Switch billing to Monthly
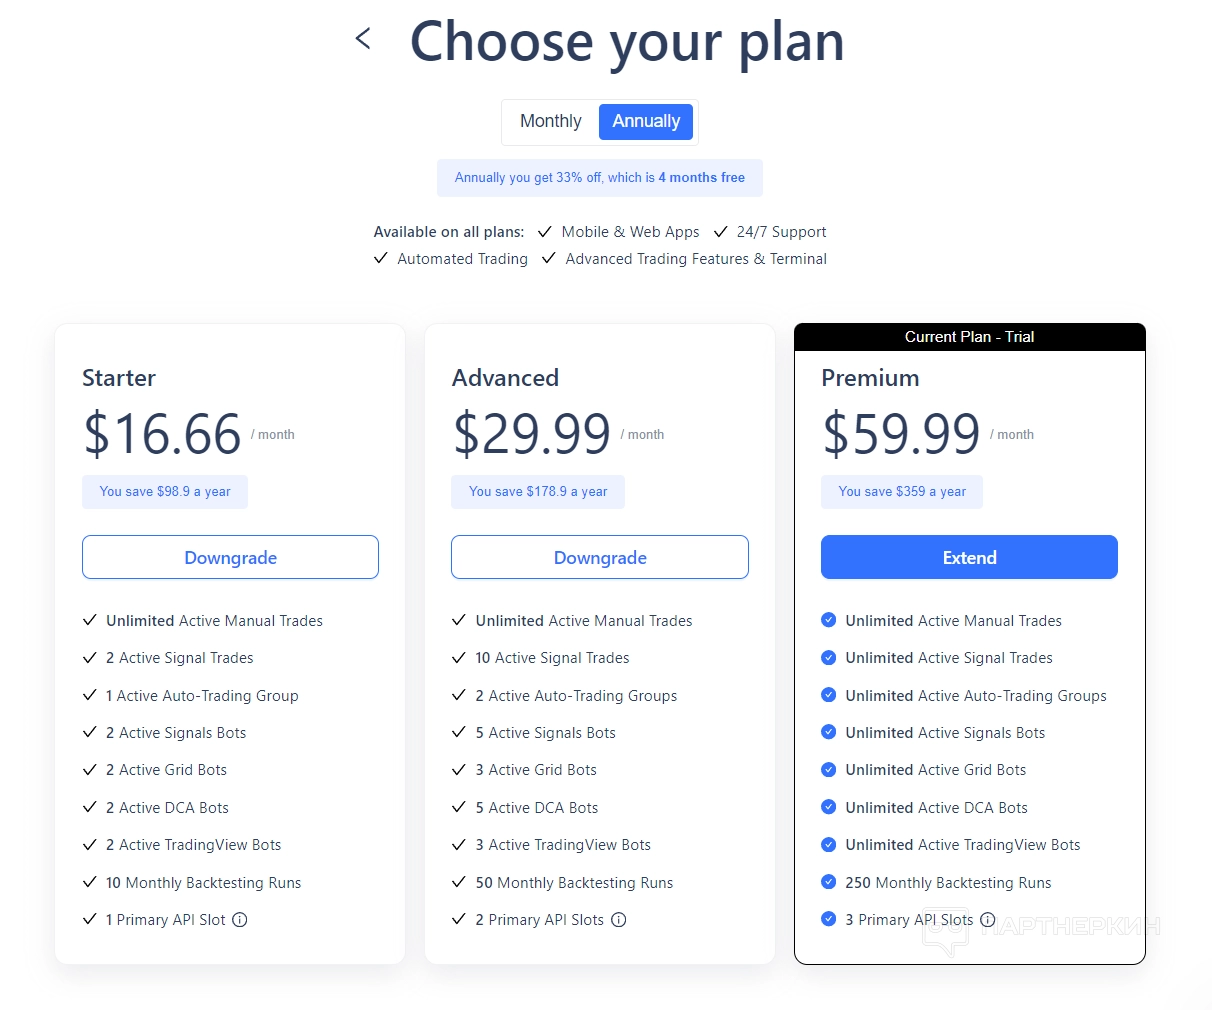1212x1010 pixels. point(550,121)
